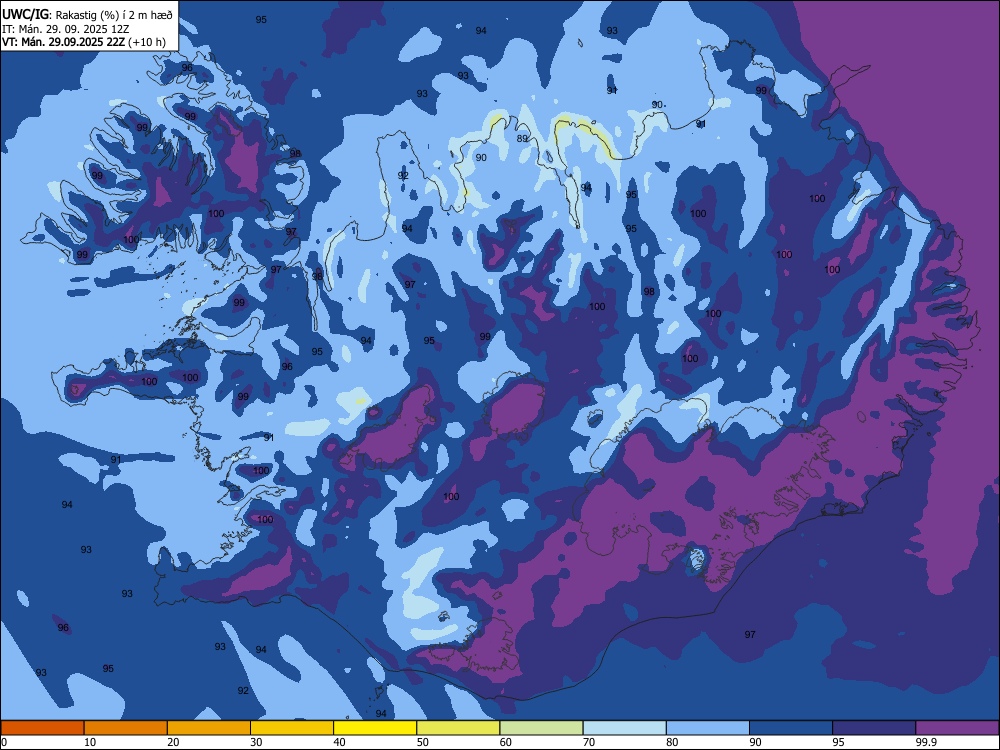Click the '89' humidity value on the map
The width and height of the screenshot is (1000, 750).
coord(522,138)
